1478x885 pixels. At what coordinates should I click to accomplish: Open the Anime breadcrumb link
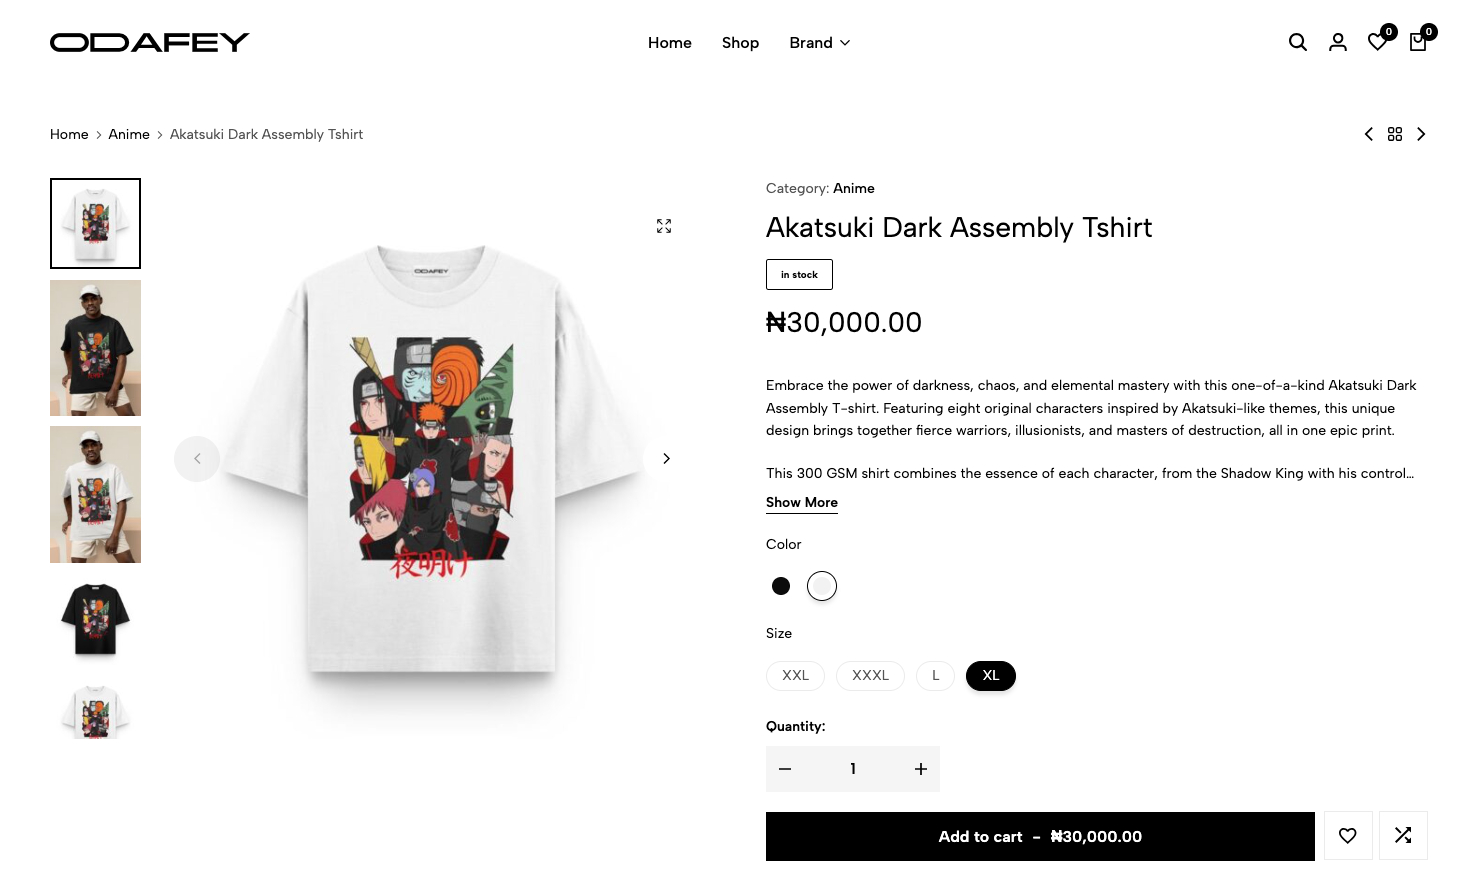(x=129, y=134)
